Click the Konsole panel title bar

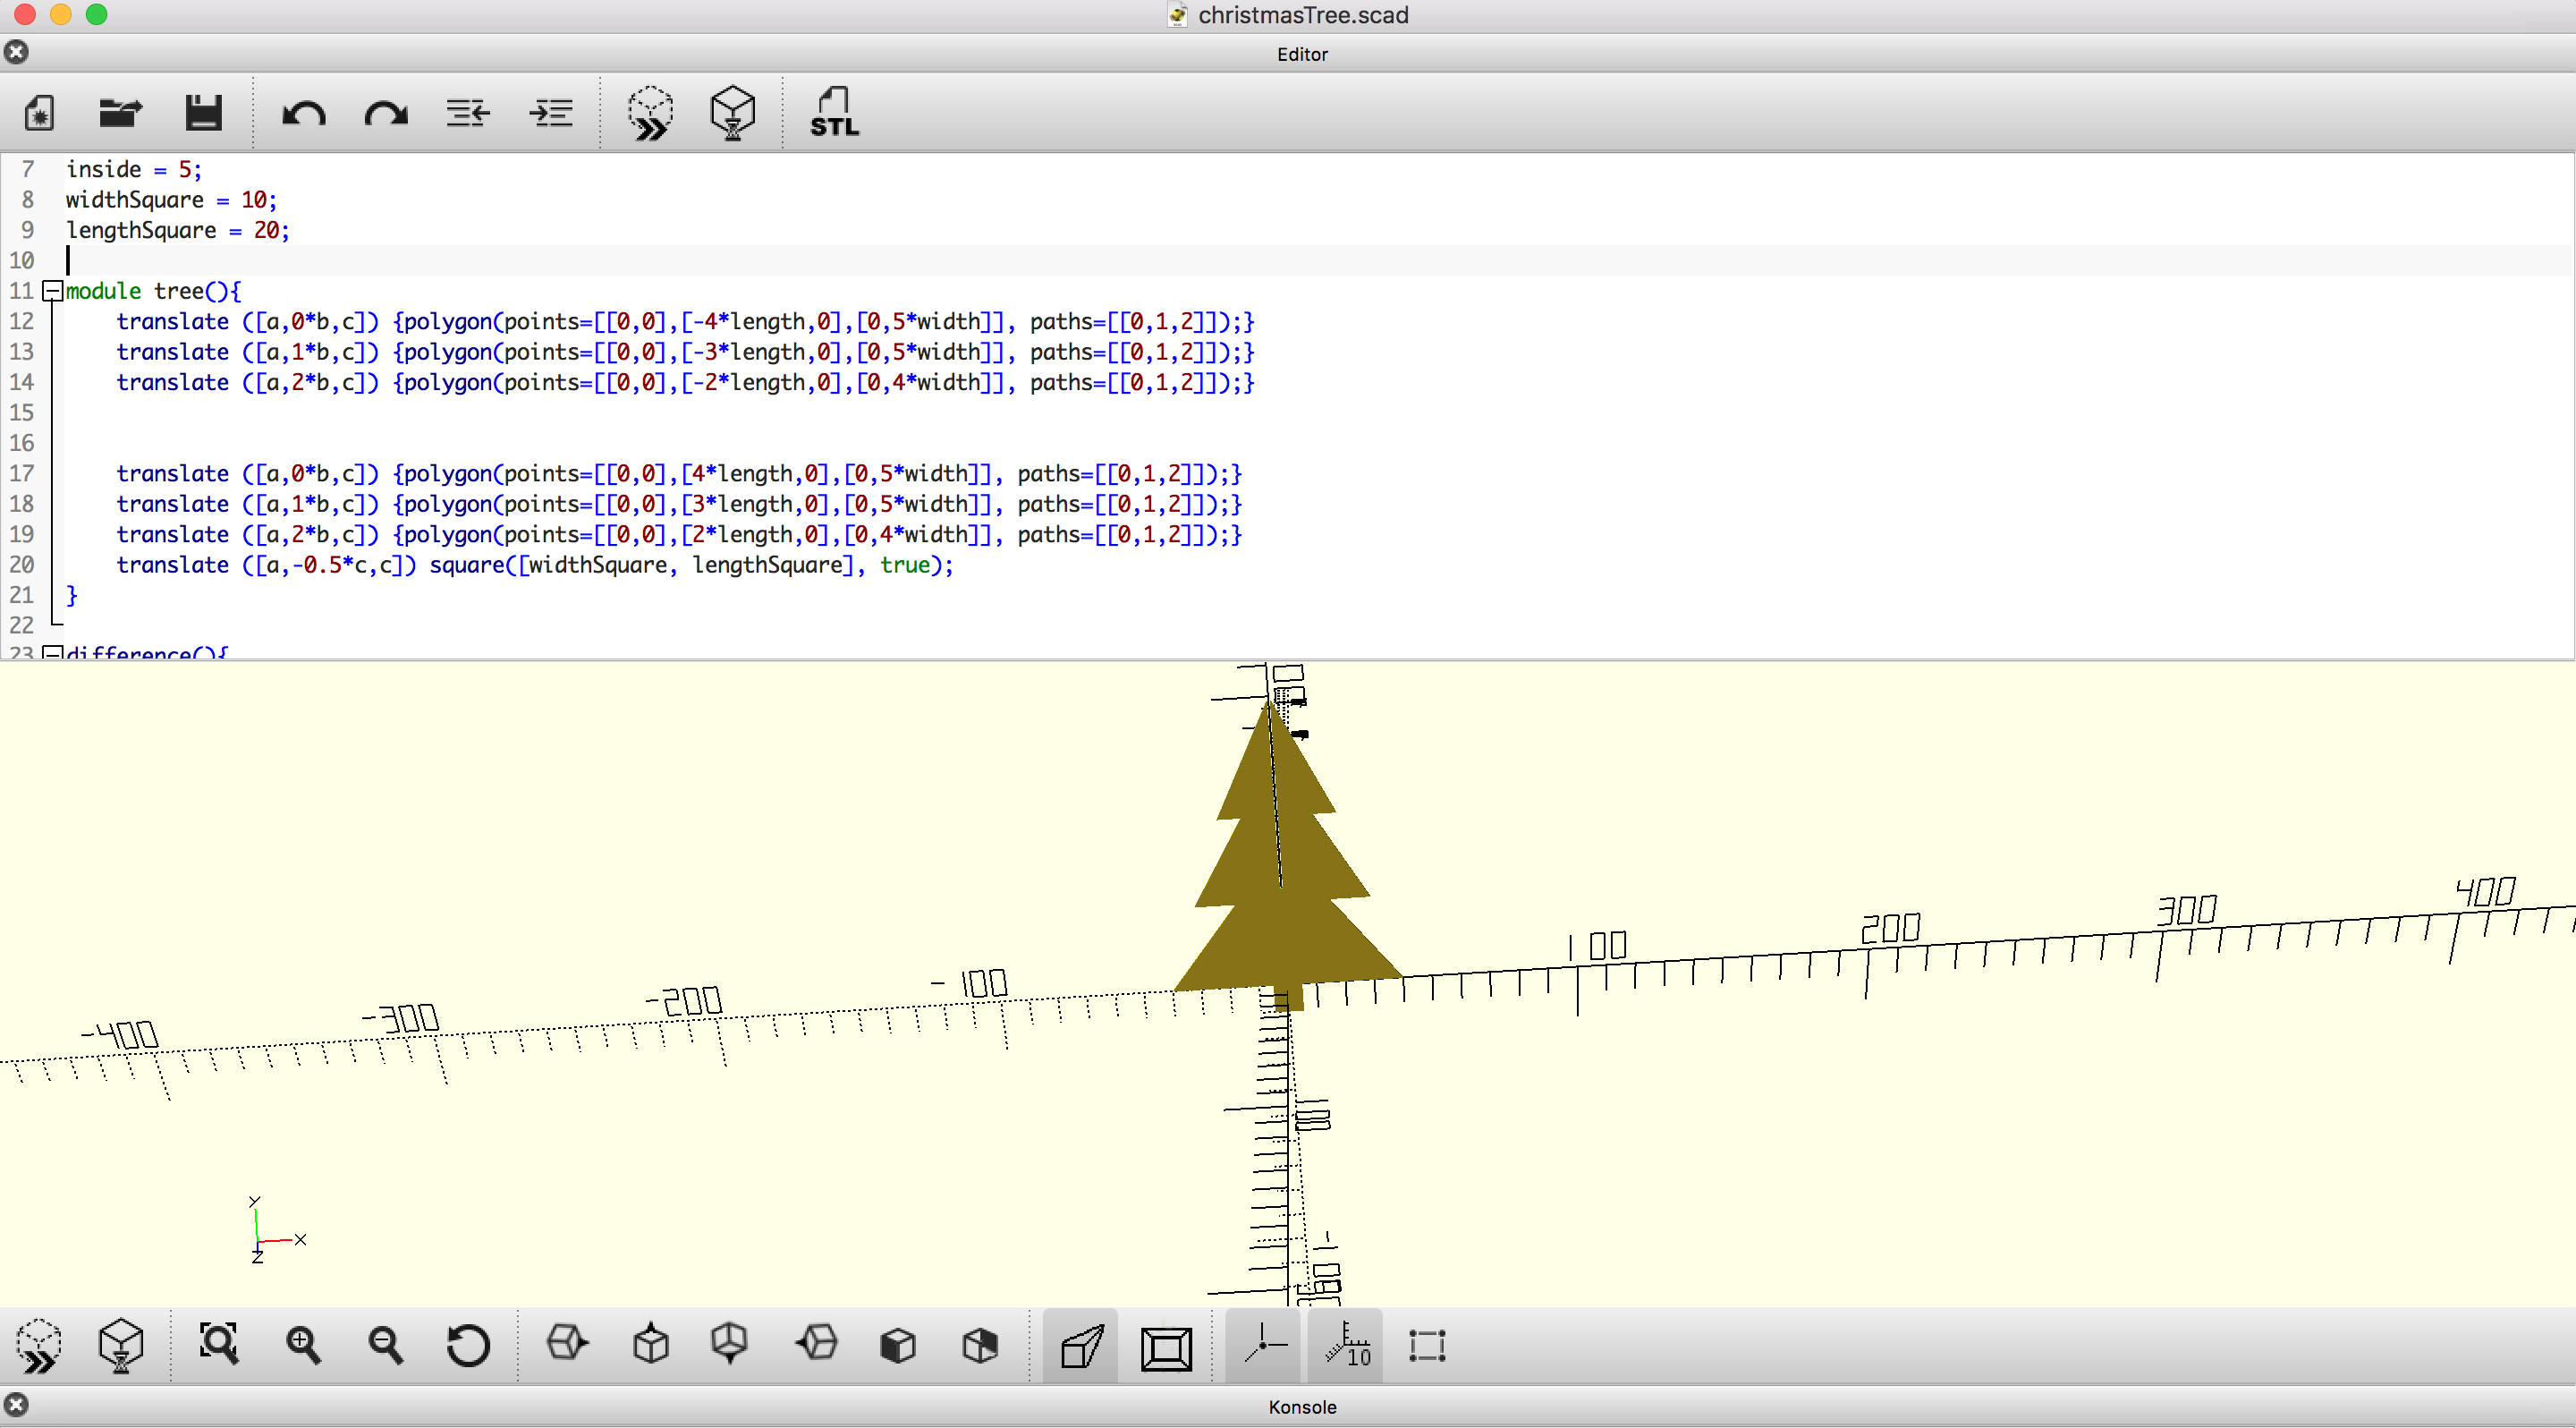pyautogui.click(x=1302, y=1407)
